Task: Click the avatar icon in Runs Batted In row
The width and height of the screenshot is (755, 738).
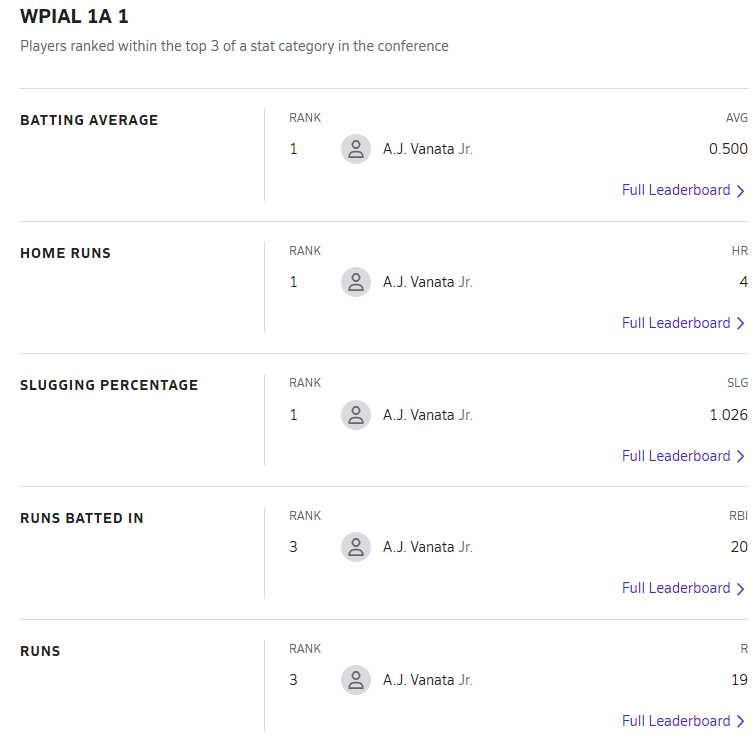Action: 356,547
